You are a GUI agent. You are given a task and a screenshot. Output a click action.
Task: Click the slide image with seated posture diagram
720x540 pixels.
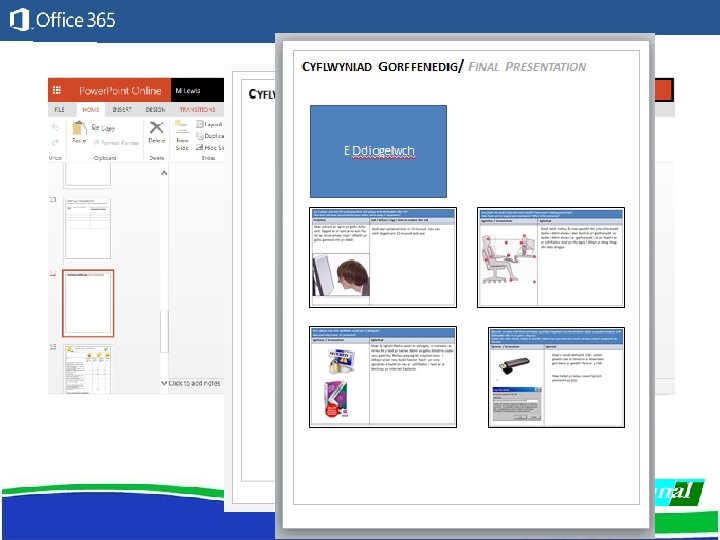(x=551, y=257)
